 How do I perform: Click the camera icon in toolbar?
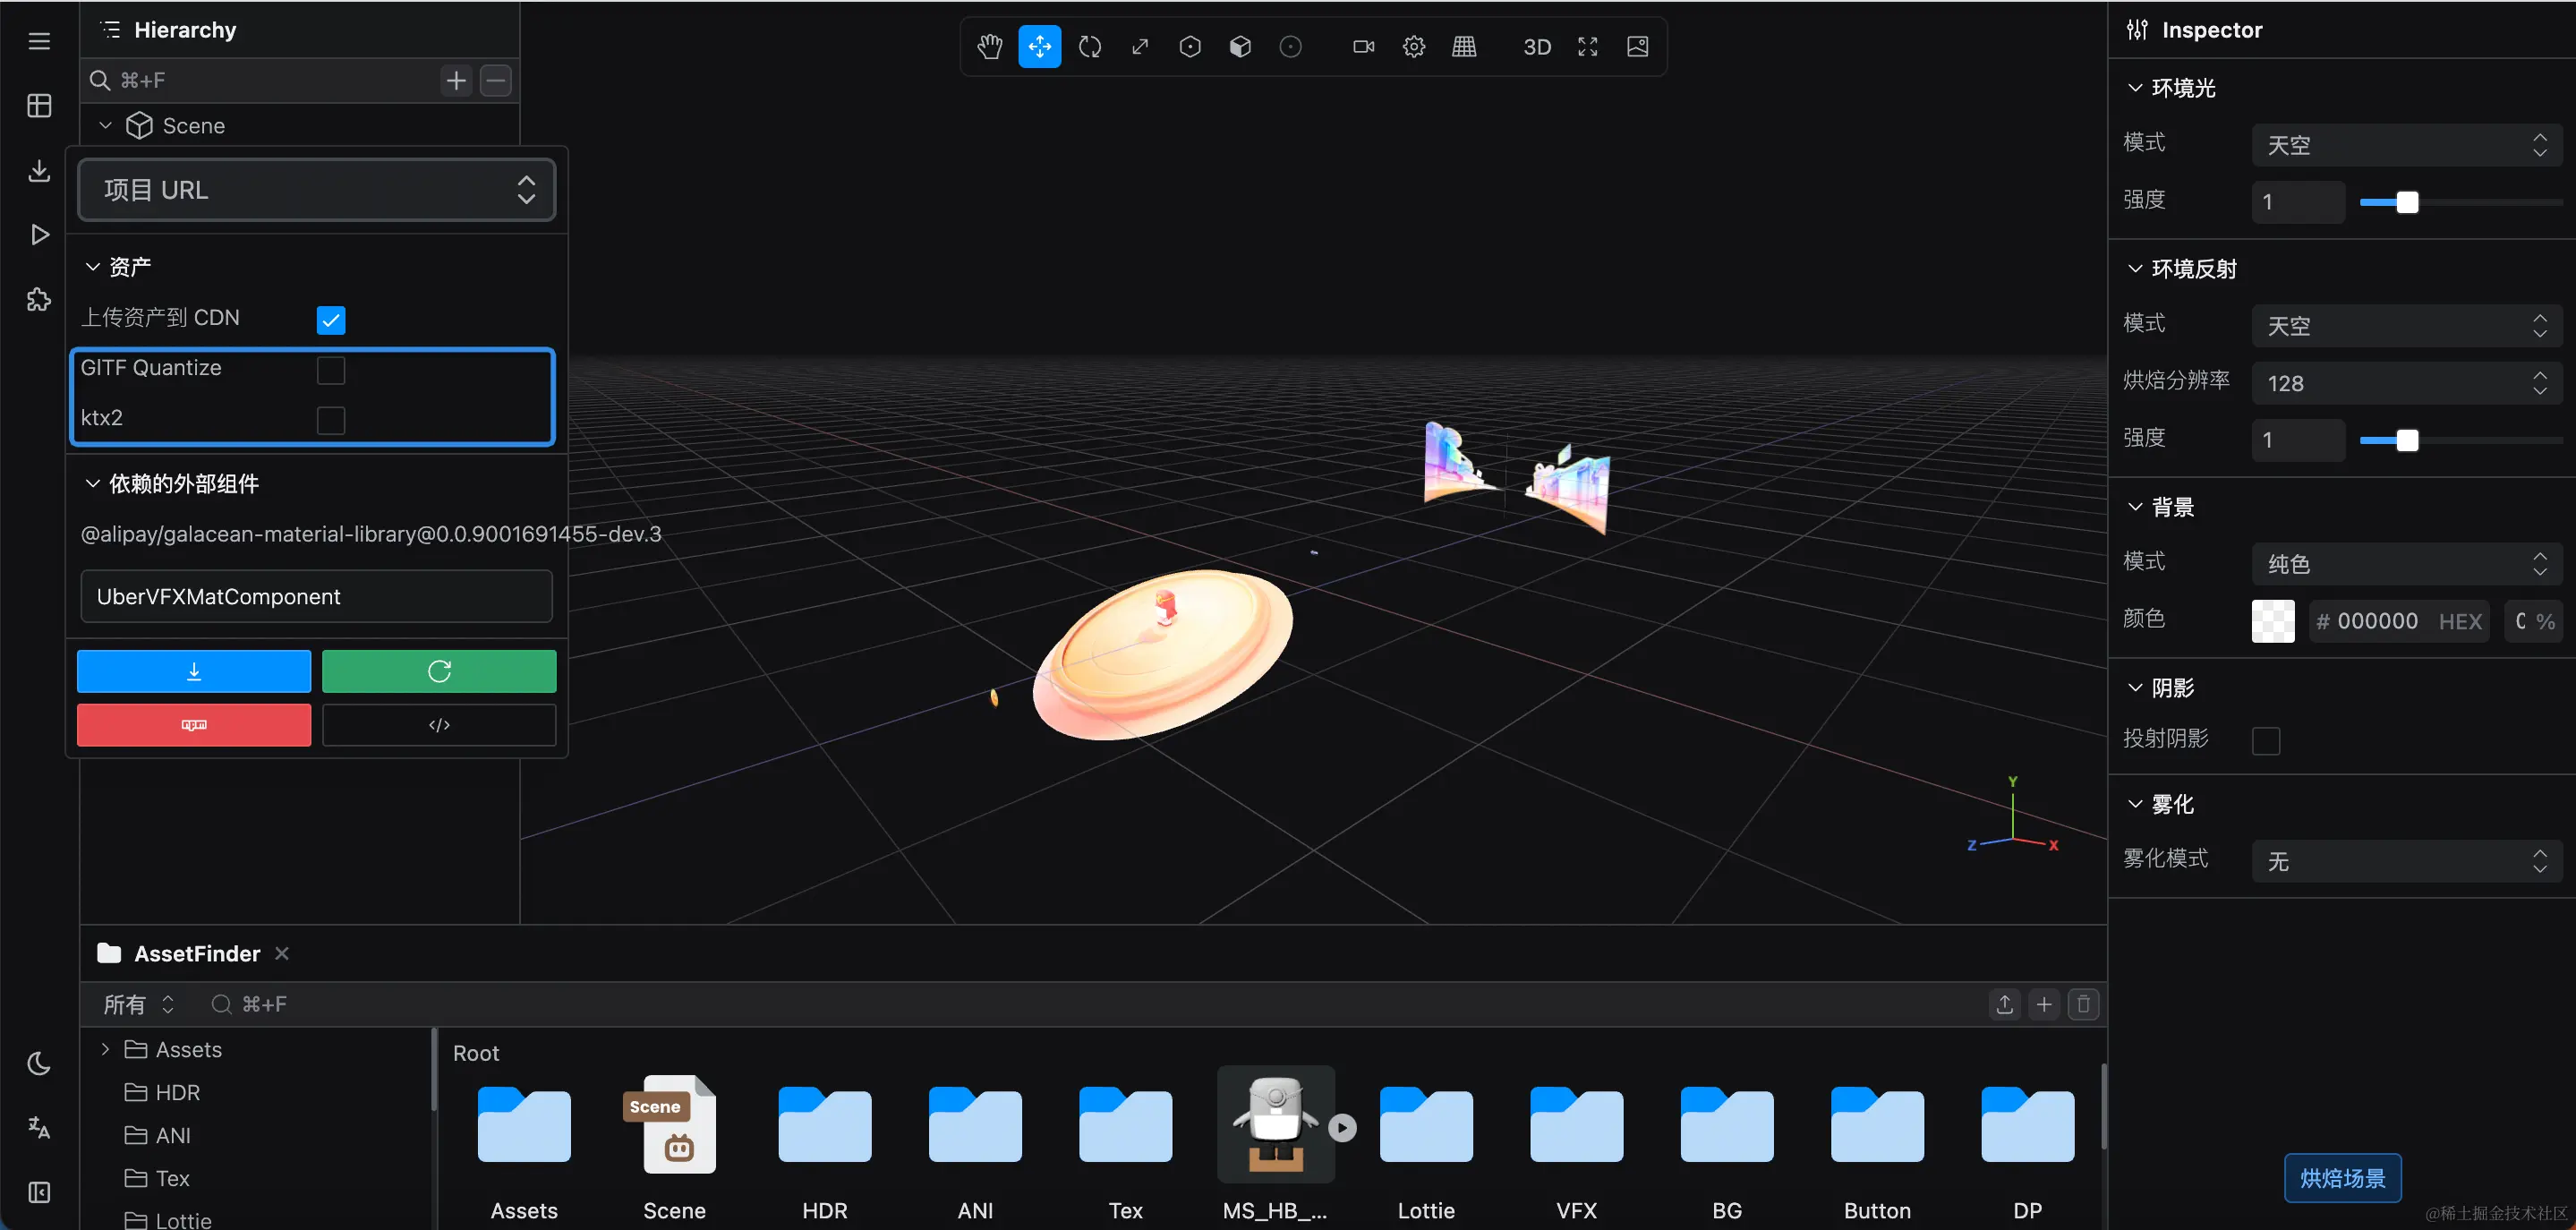(1363, 47)
